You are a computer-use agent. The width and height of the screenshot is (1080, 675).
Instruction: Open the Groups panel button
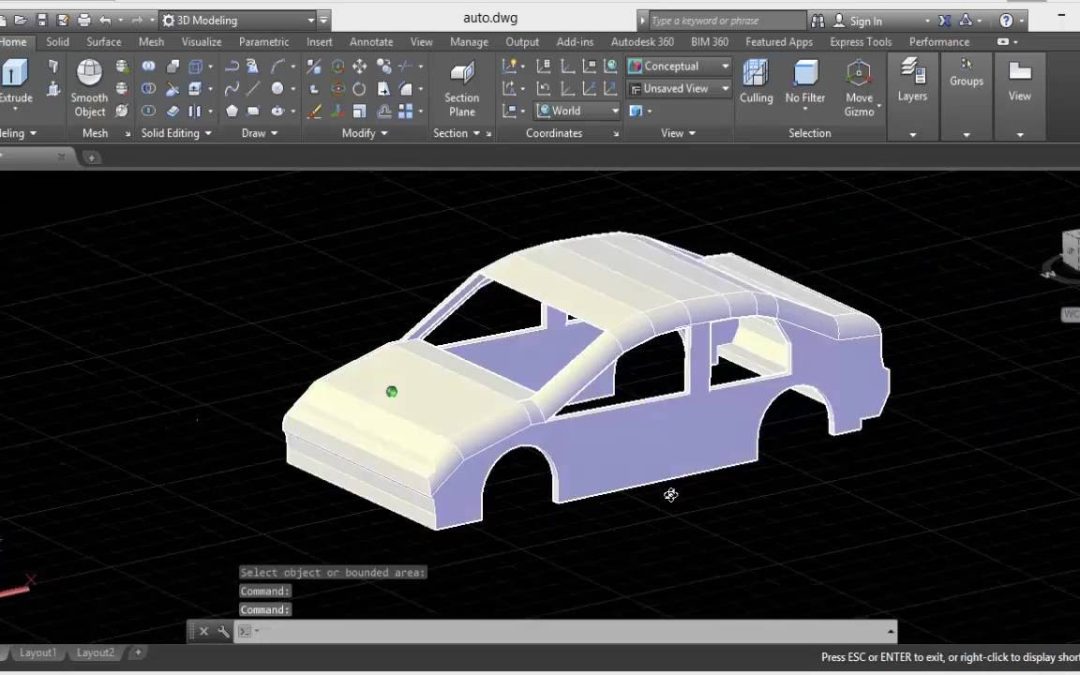(966, 72)
